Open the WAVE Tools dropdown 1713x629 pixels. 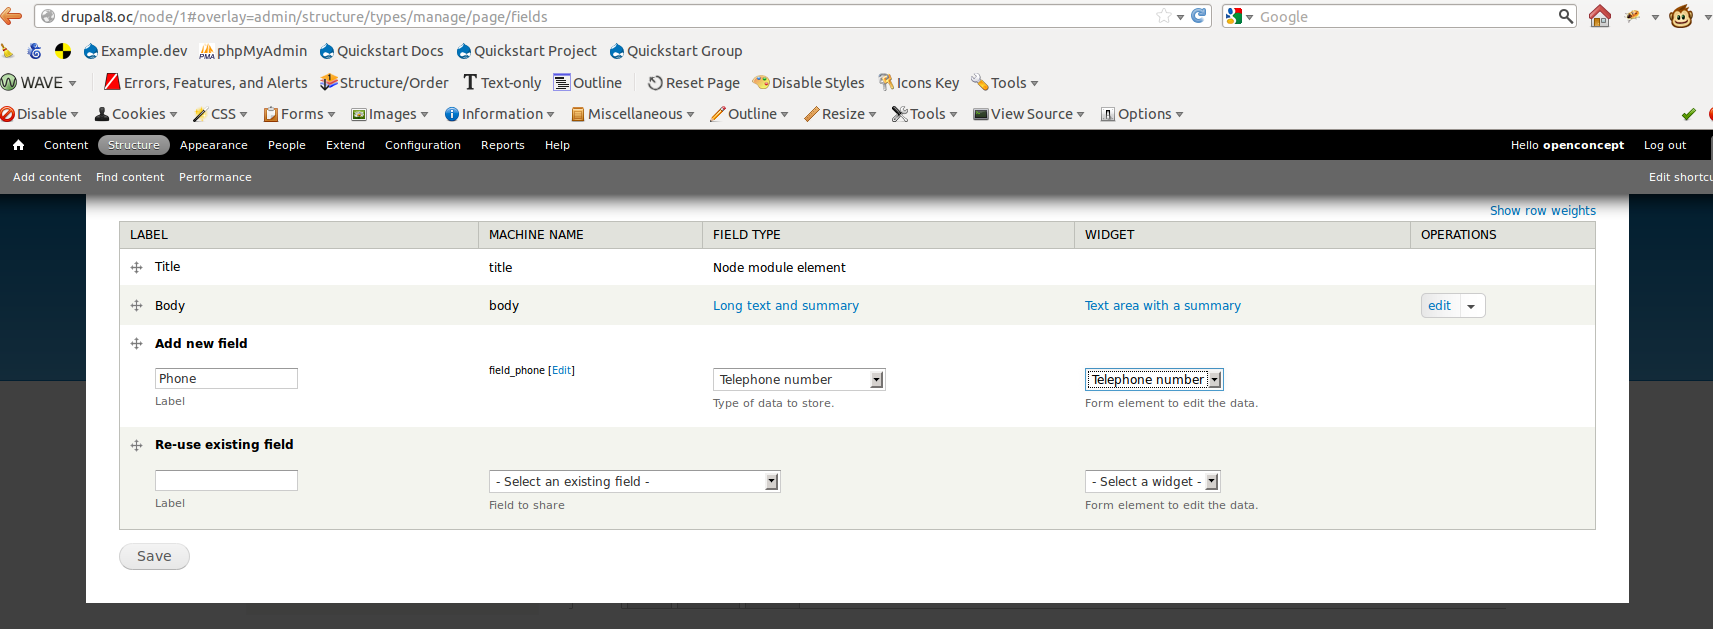(x=1005, y=83)
